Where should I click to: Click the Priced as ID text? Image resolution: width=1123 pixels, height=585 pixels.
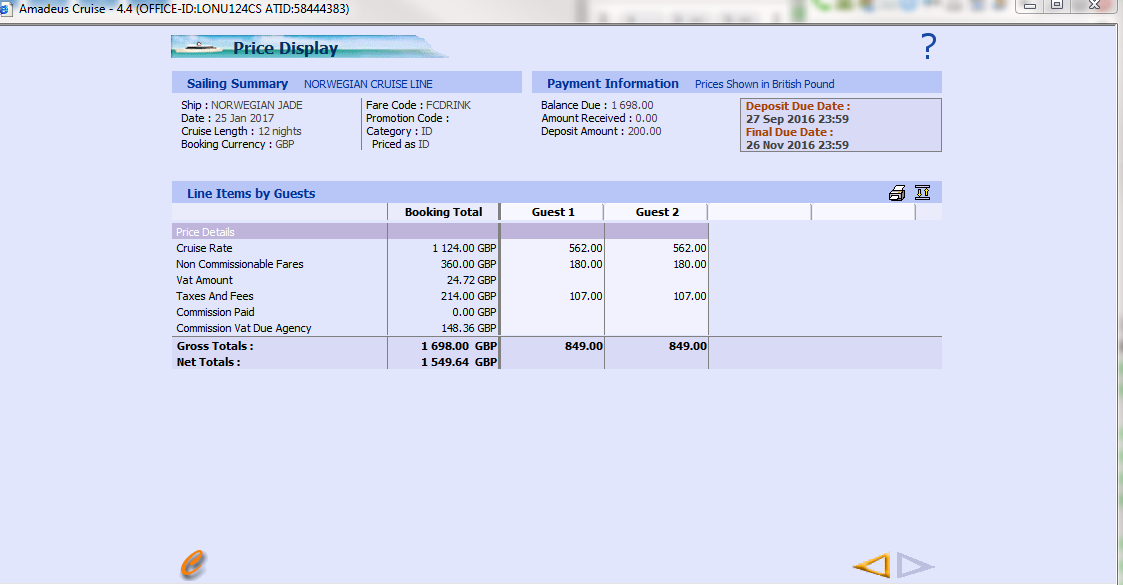tap(400, 144)
